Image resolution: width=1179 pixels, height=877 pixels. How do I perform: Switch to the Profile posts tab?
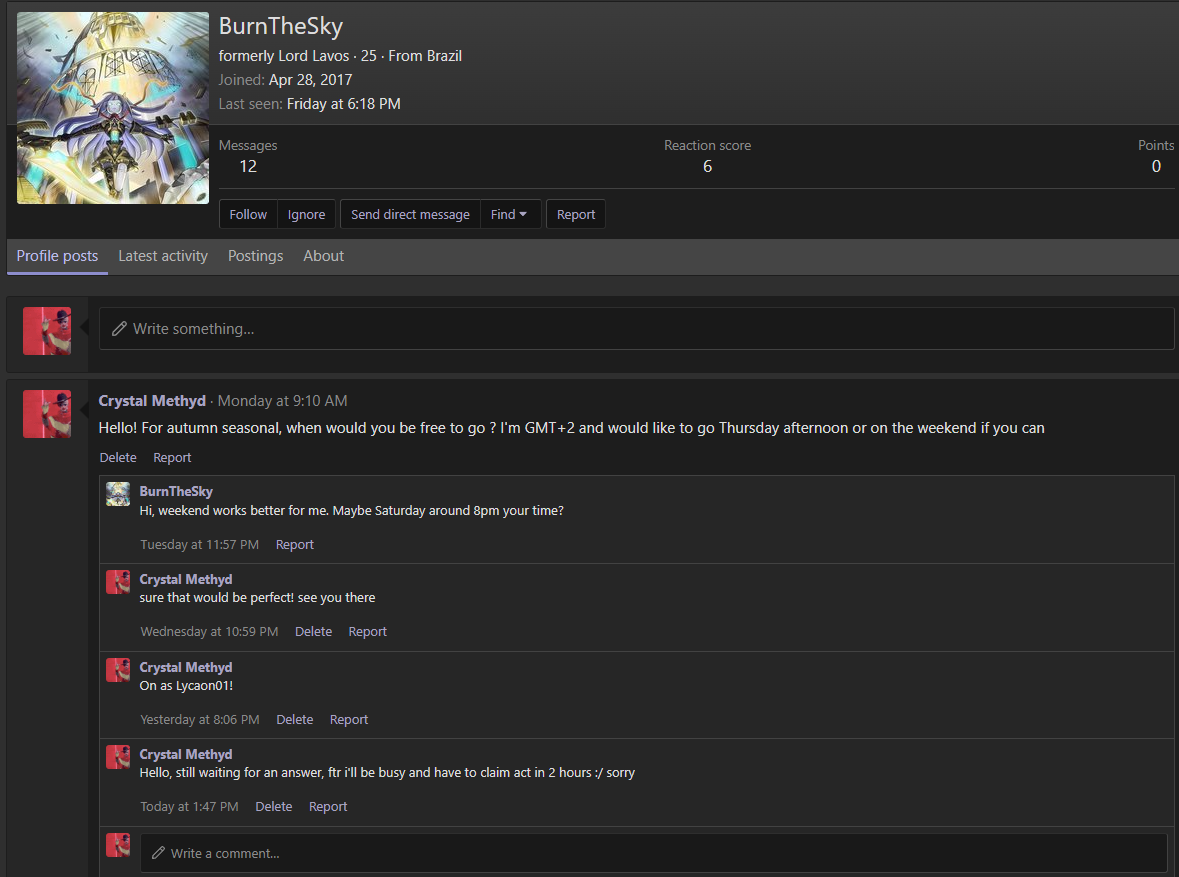coord(57,256)
